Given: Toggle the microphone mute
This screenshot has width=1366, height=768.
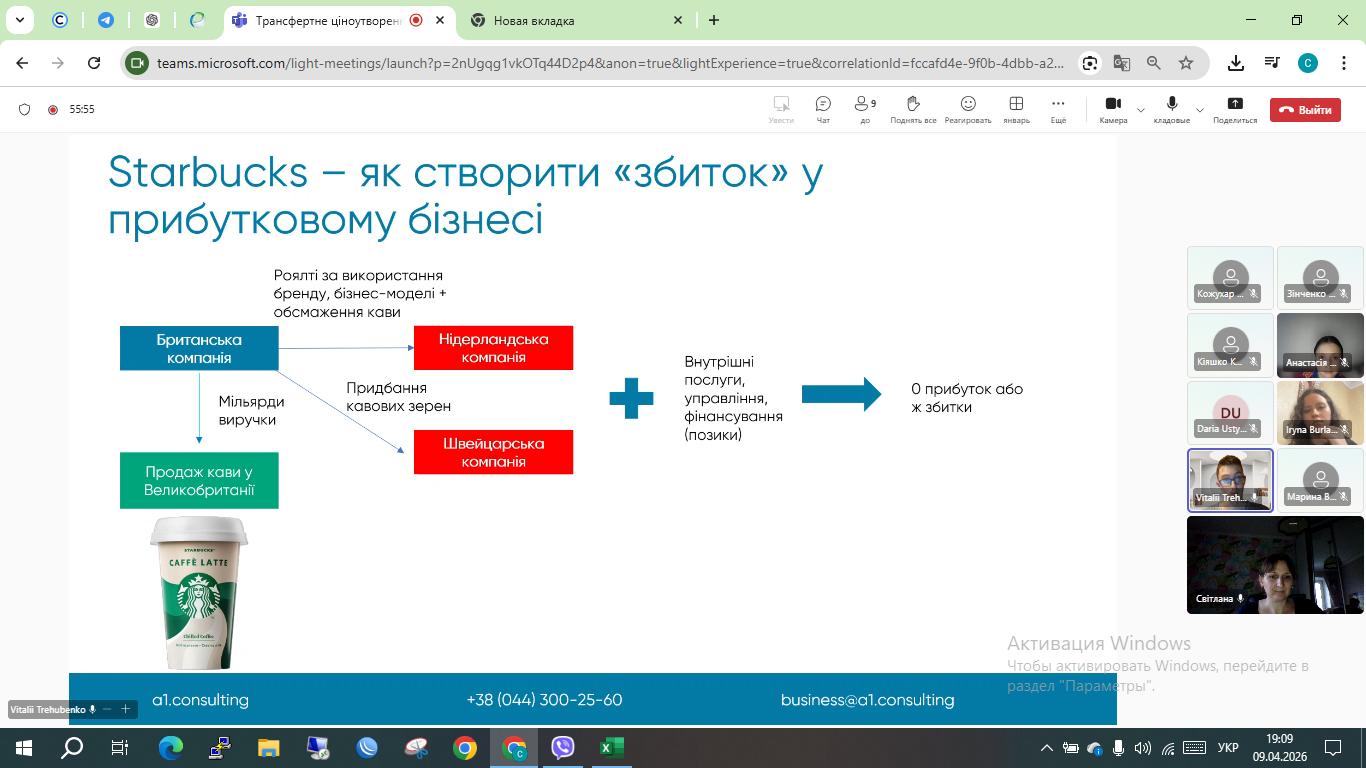Looking at the screenshot, I should click(1171, 108).
